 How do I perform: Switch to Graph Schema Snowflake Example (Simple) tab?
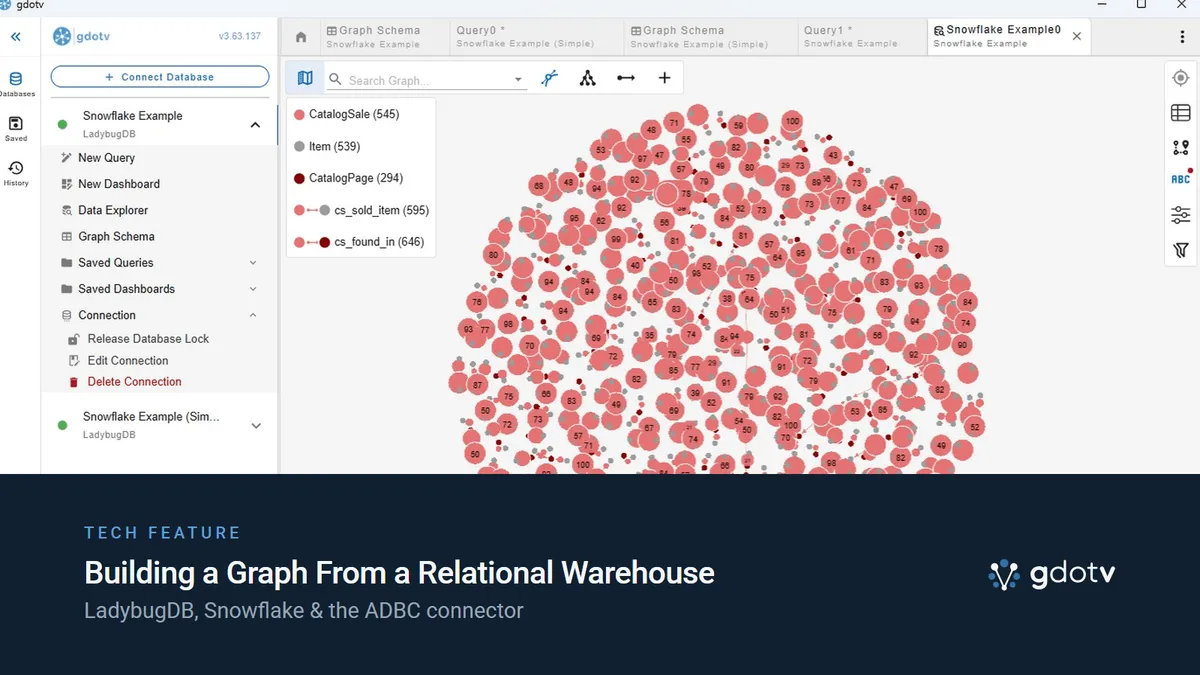(x=709, y=37)
